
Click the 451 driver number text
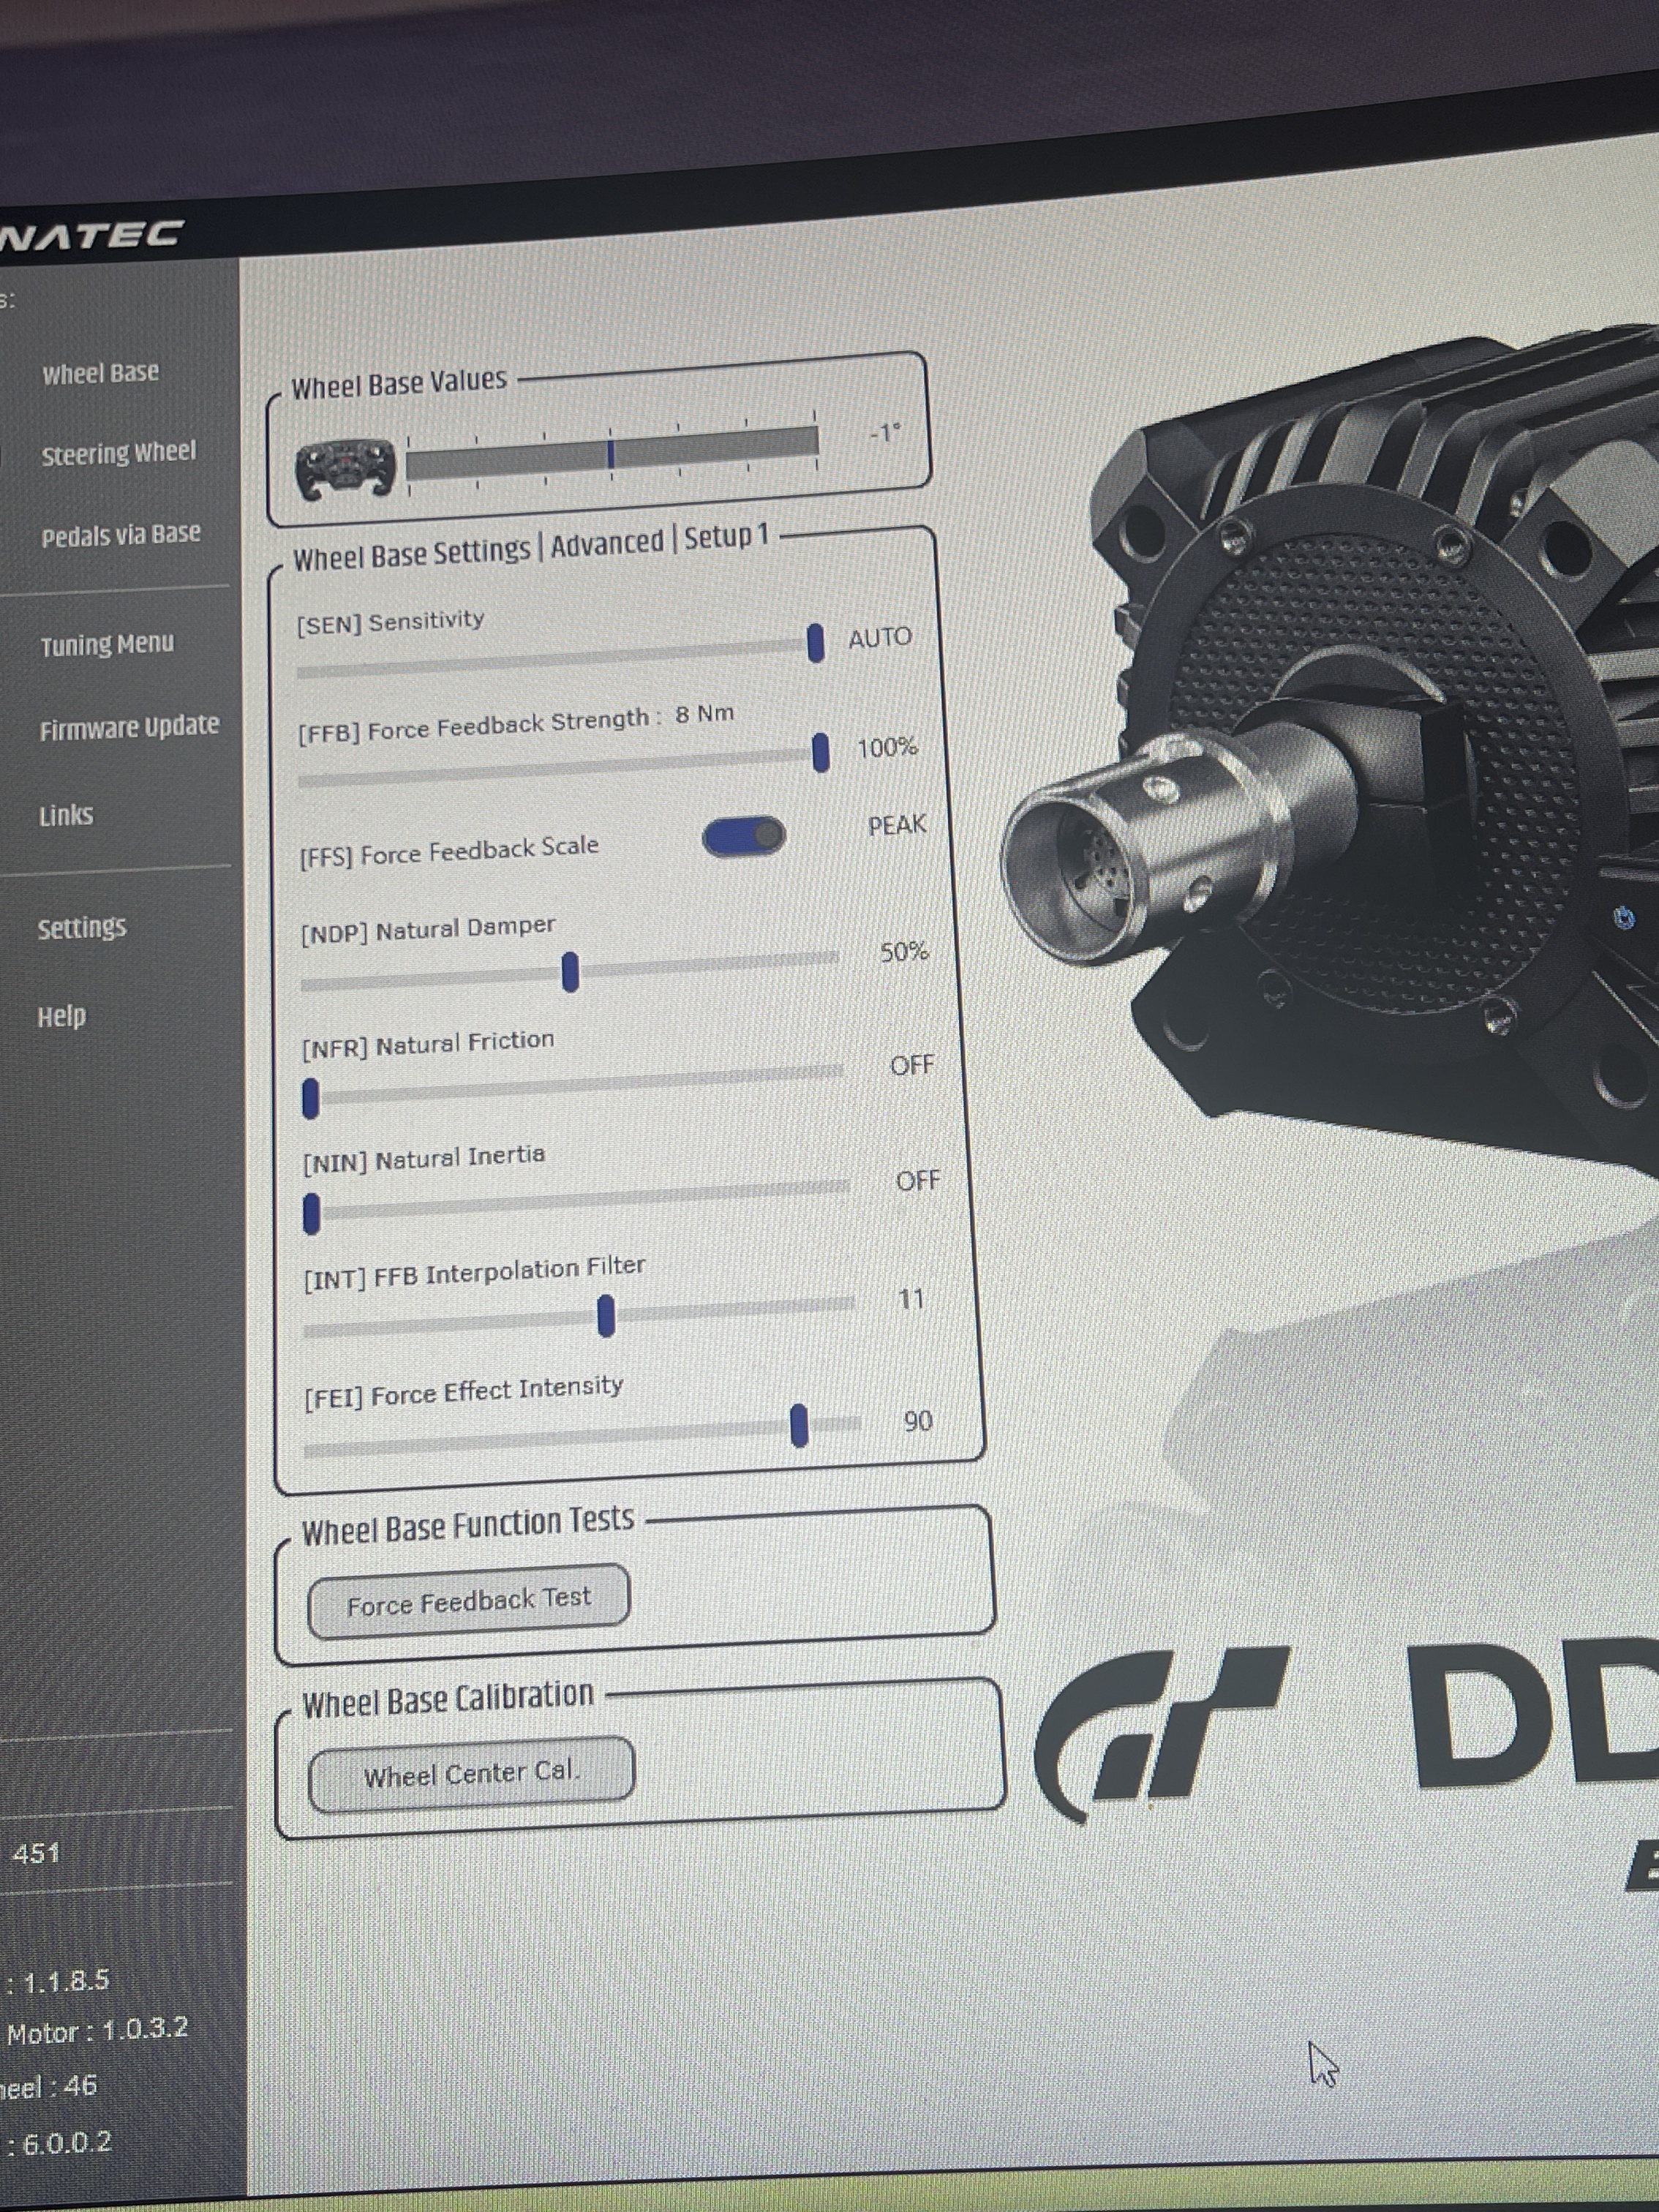(x=37, y=1853)
